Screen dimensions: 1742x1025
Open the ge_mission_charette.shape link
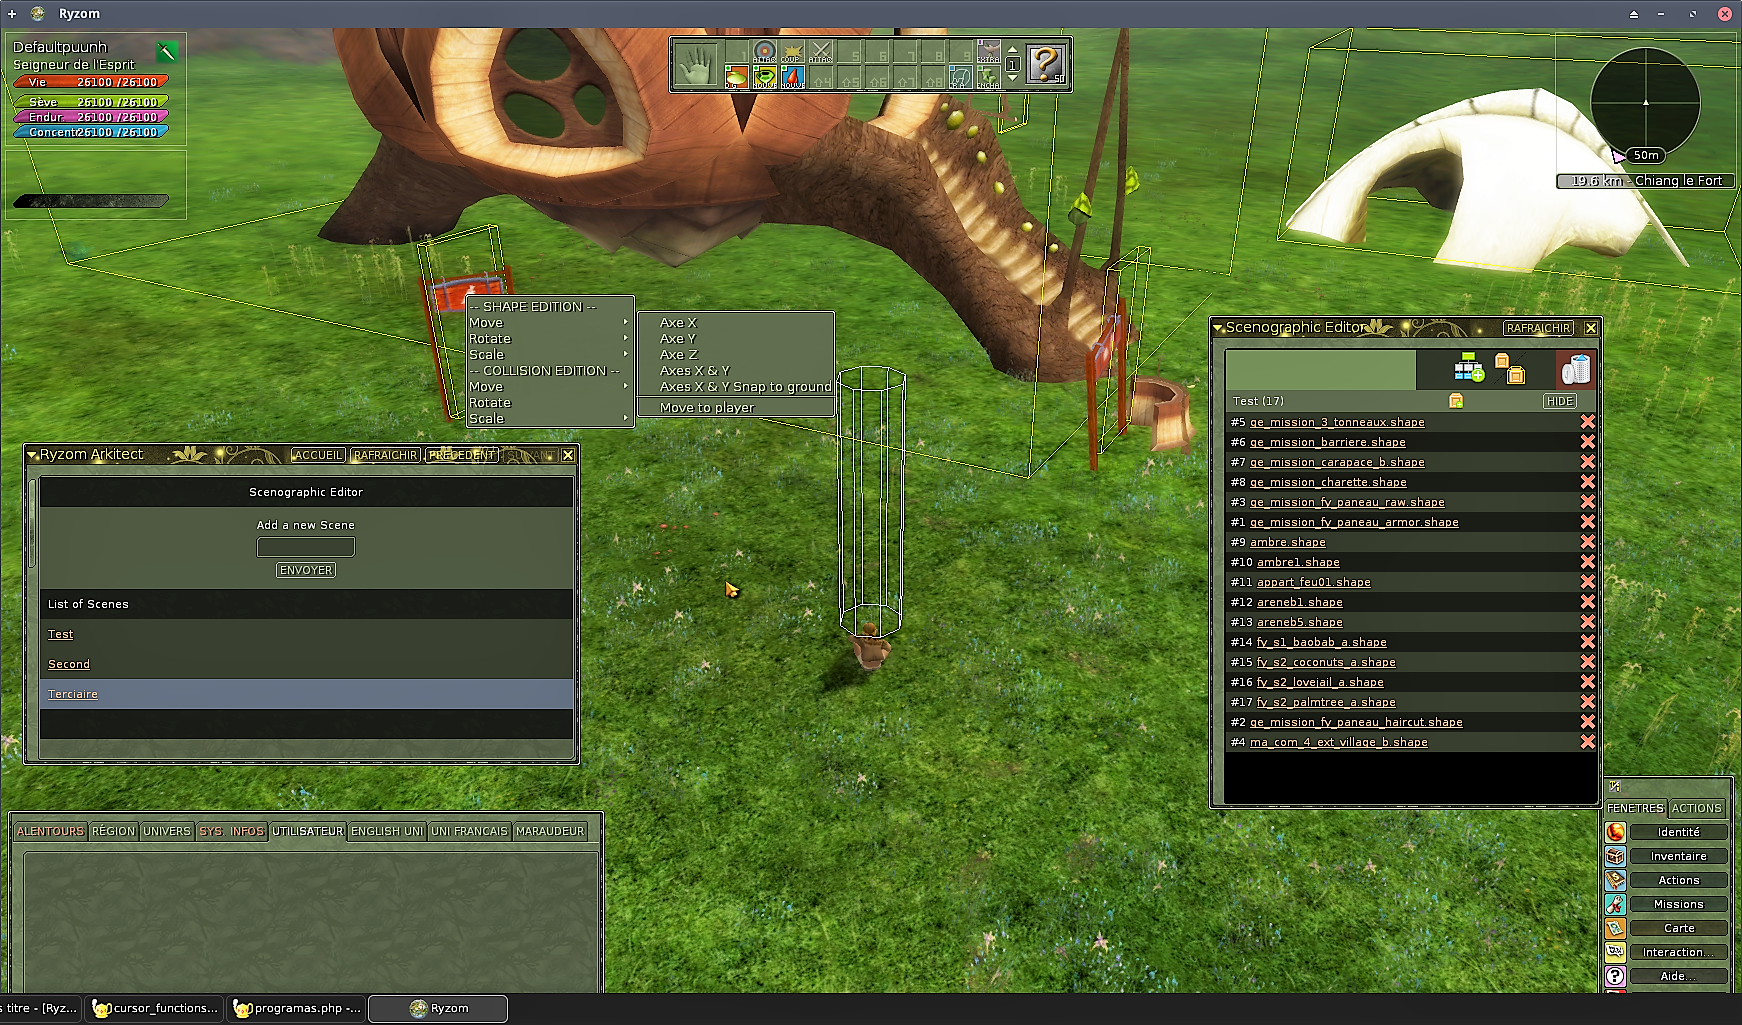pos(1328,482)
